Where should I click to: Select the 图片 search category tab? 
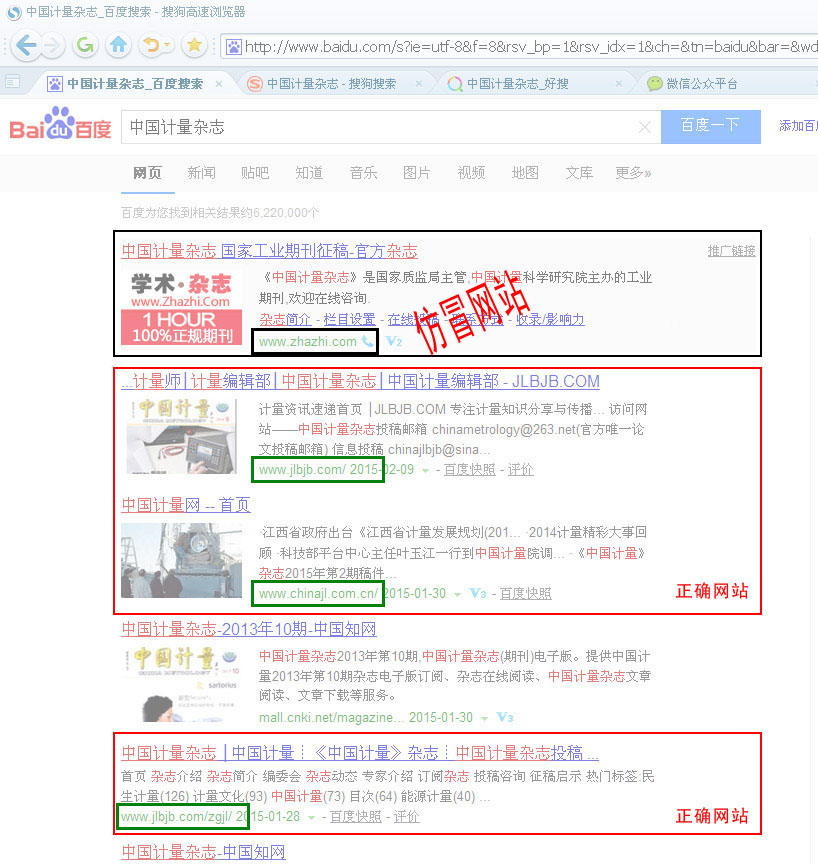[417, 173]
